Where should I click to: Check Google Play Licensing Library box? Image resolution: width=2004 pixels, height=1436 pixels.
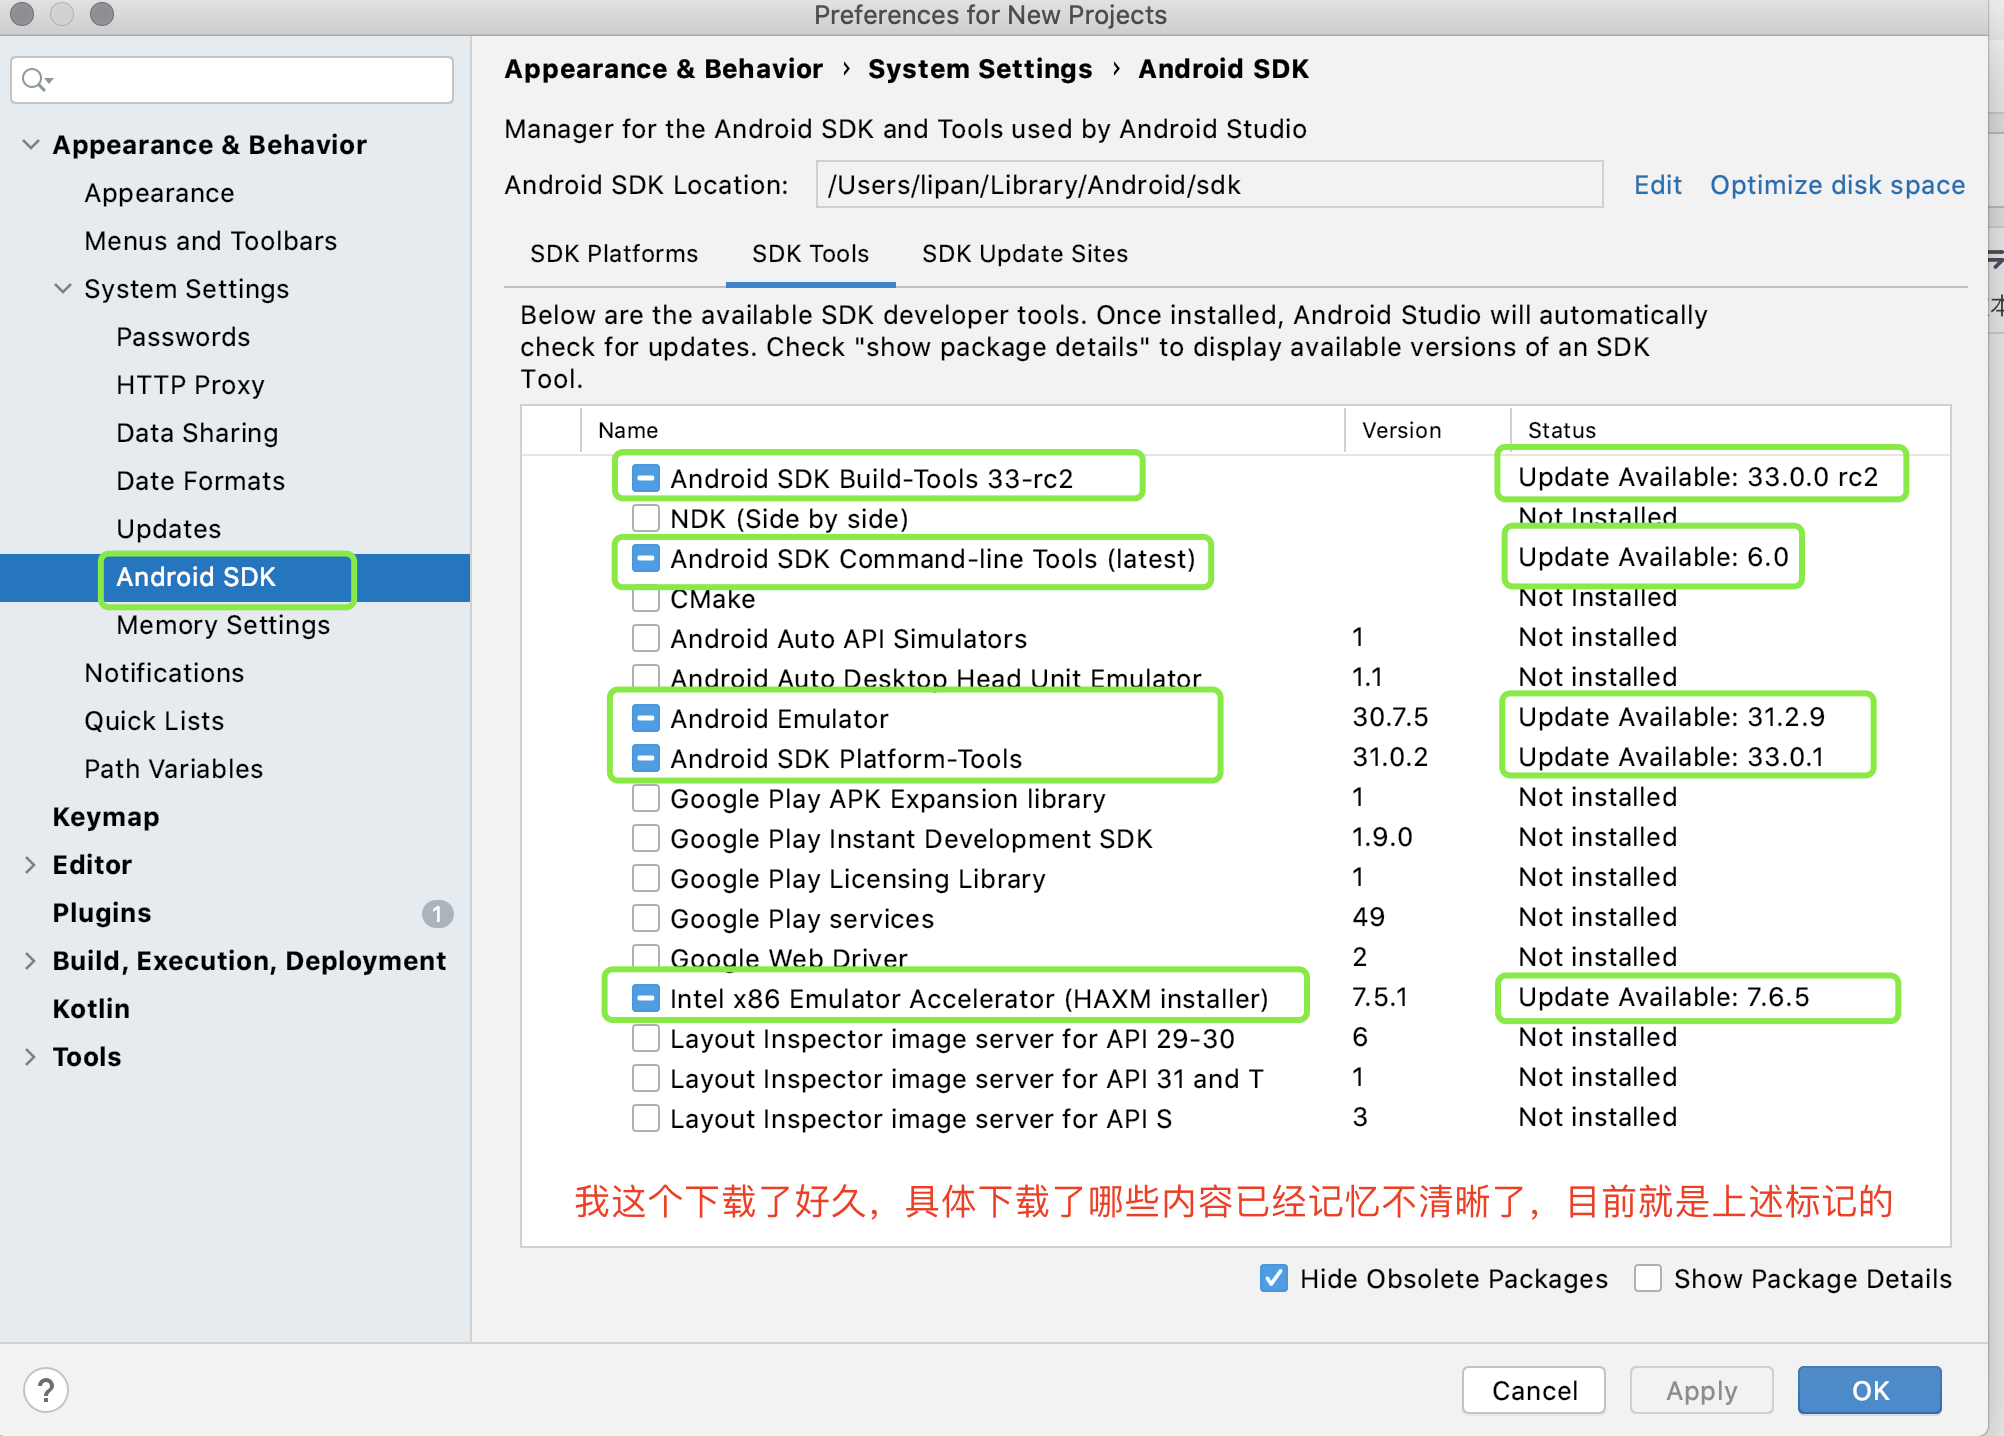[x=646, y=878]
